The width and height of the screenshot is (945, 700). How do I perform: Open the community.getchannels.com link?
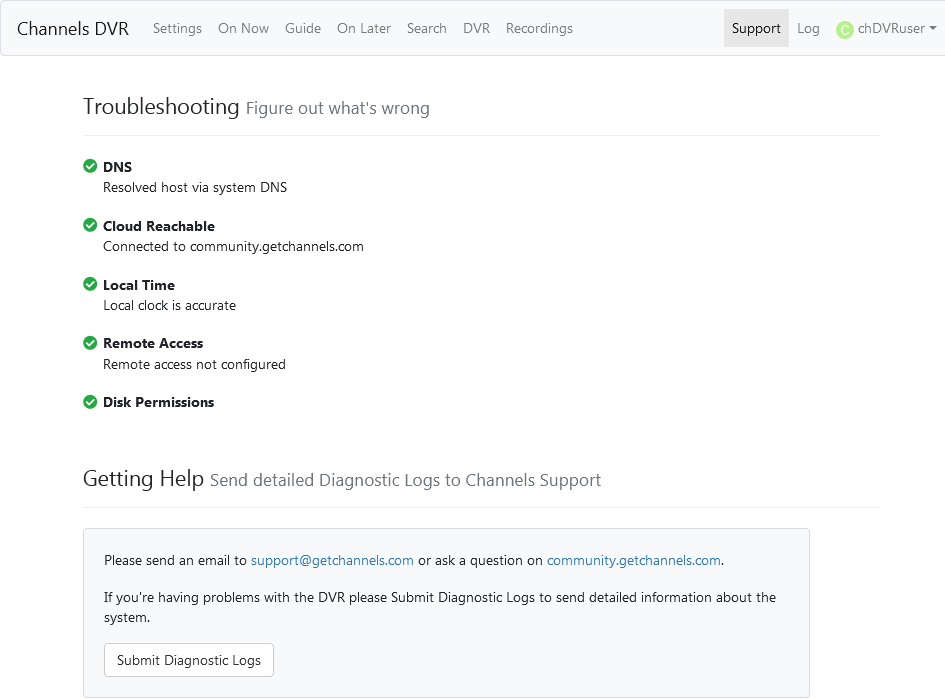(633, 560)
